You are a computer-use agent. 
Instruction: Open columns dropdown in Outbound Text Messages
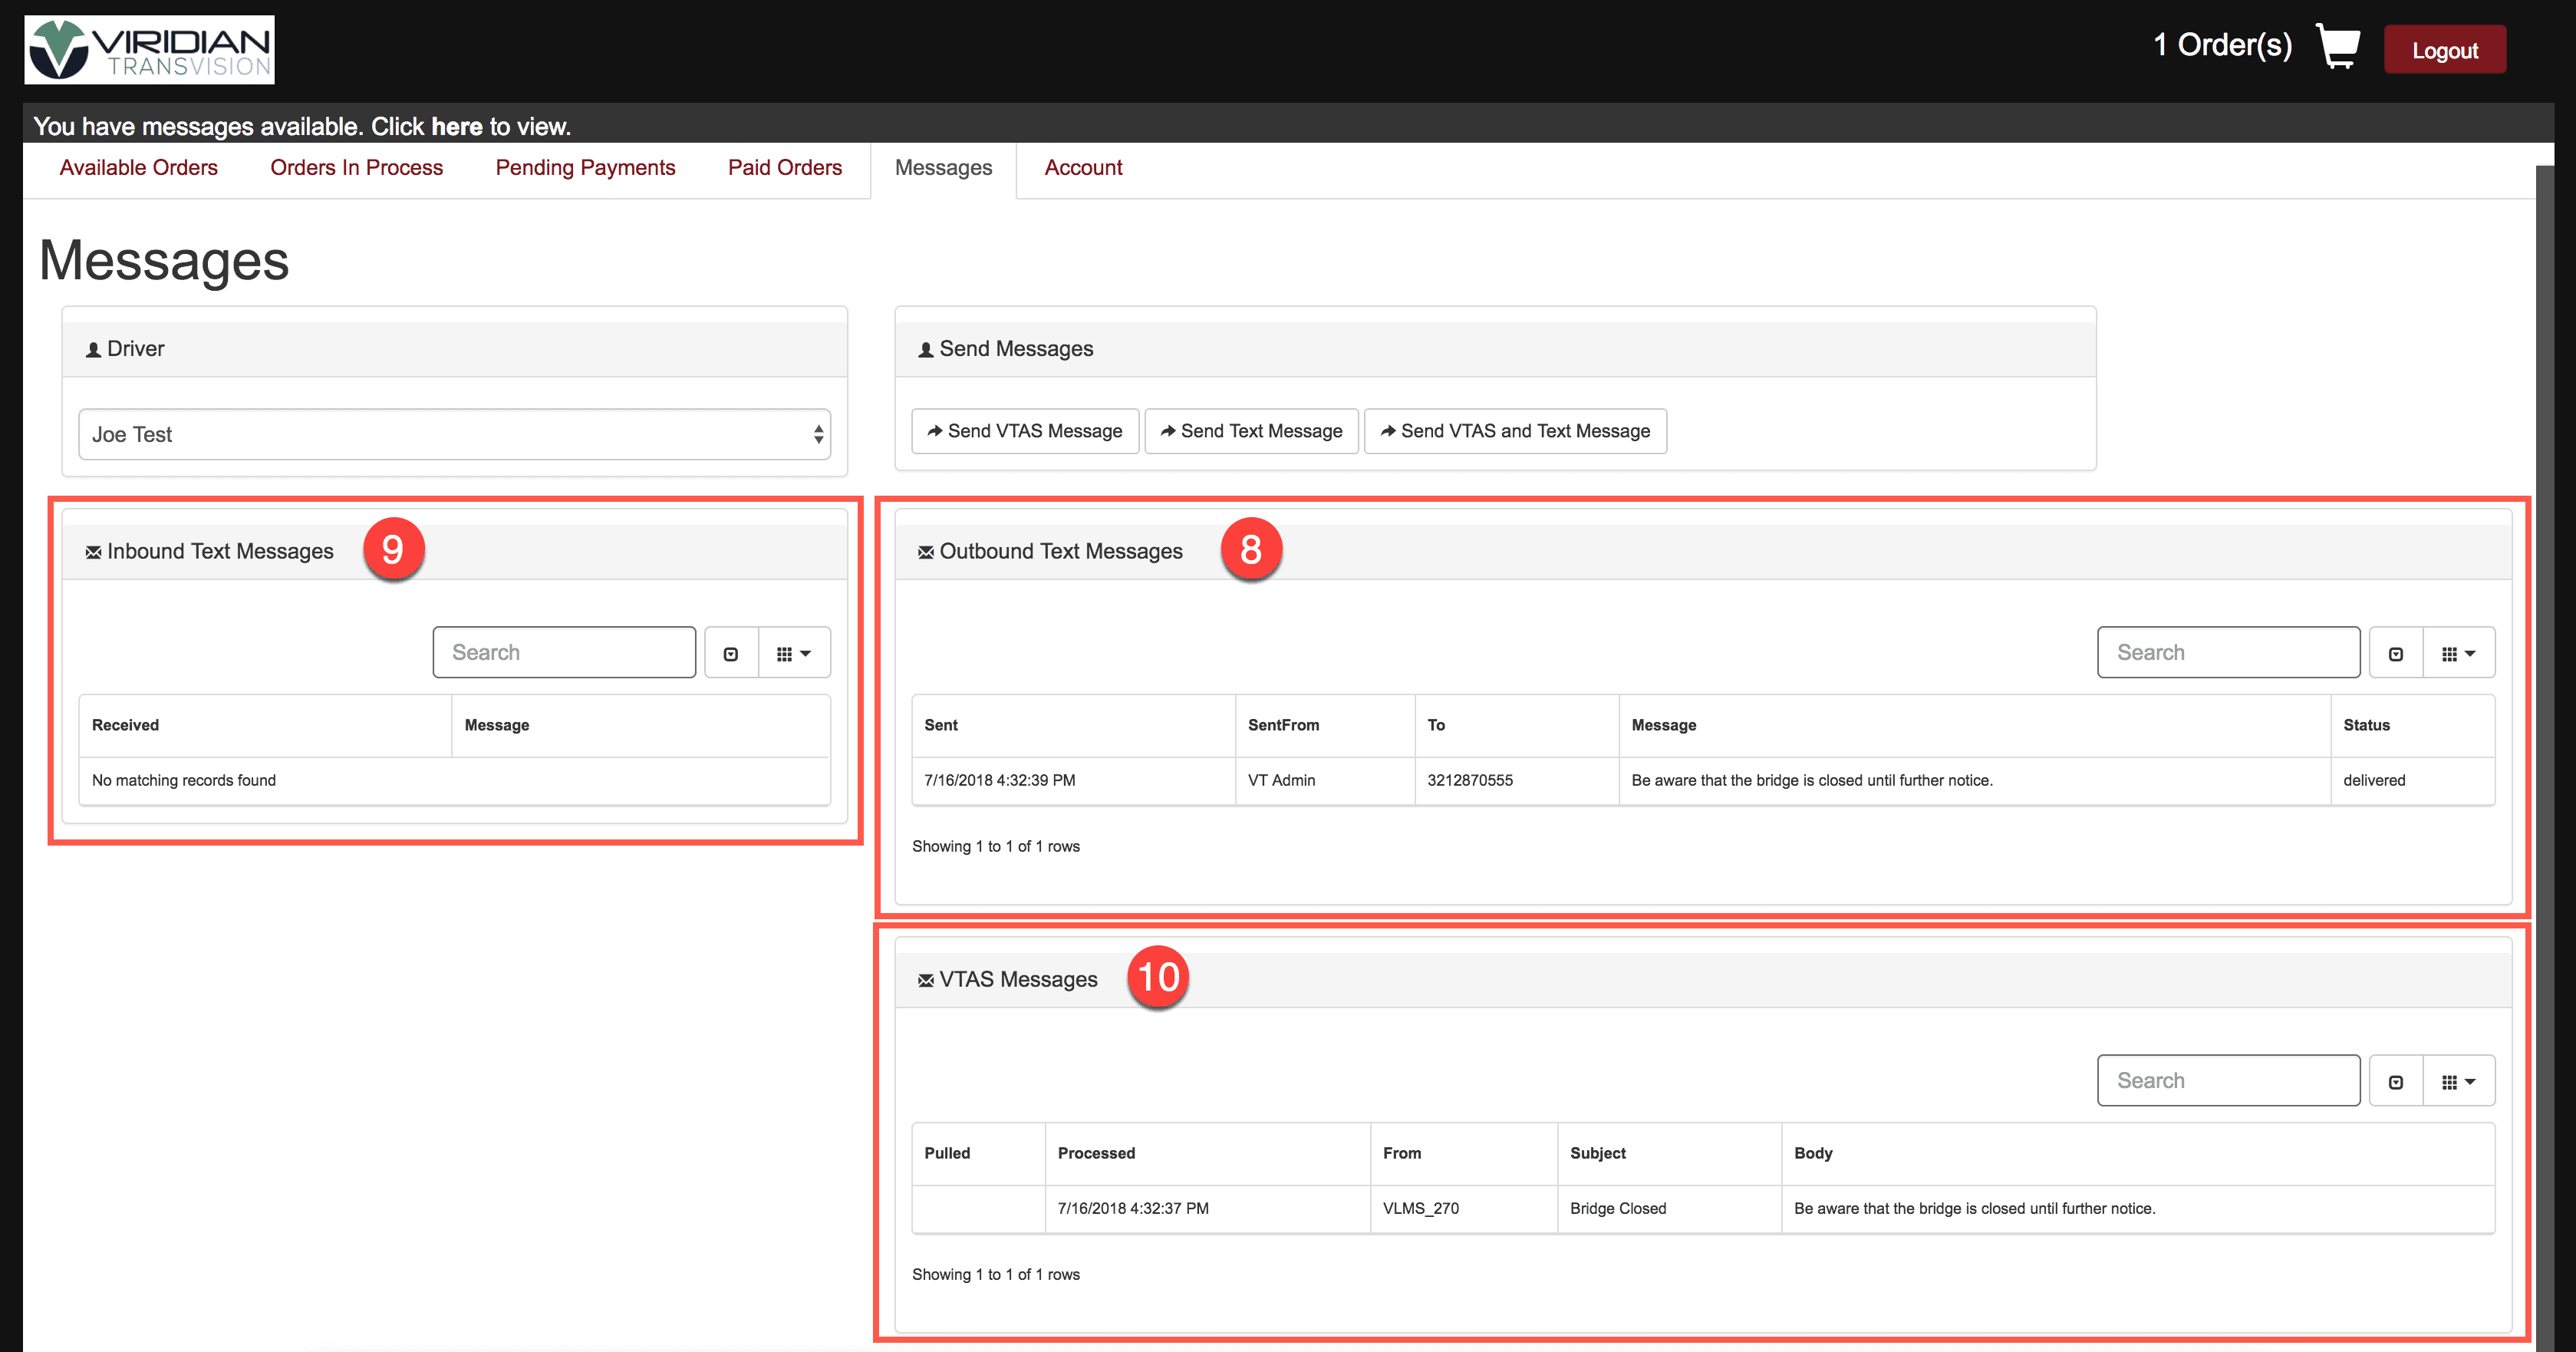point(2458,653)
